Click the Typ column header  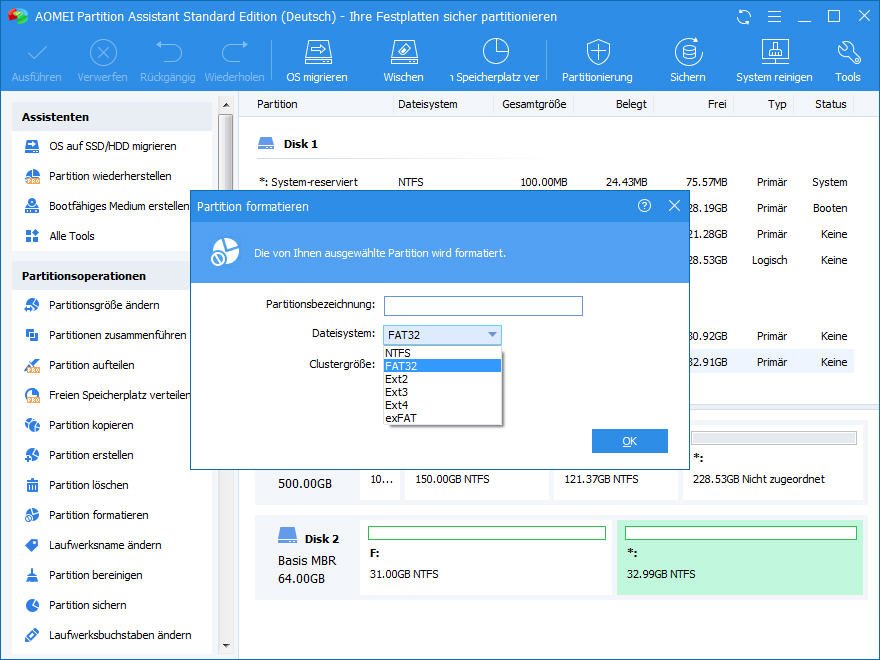[777, 104]
